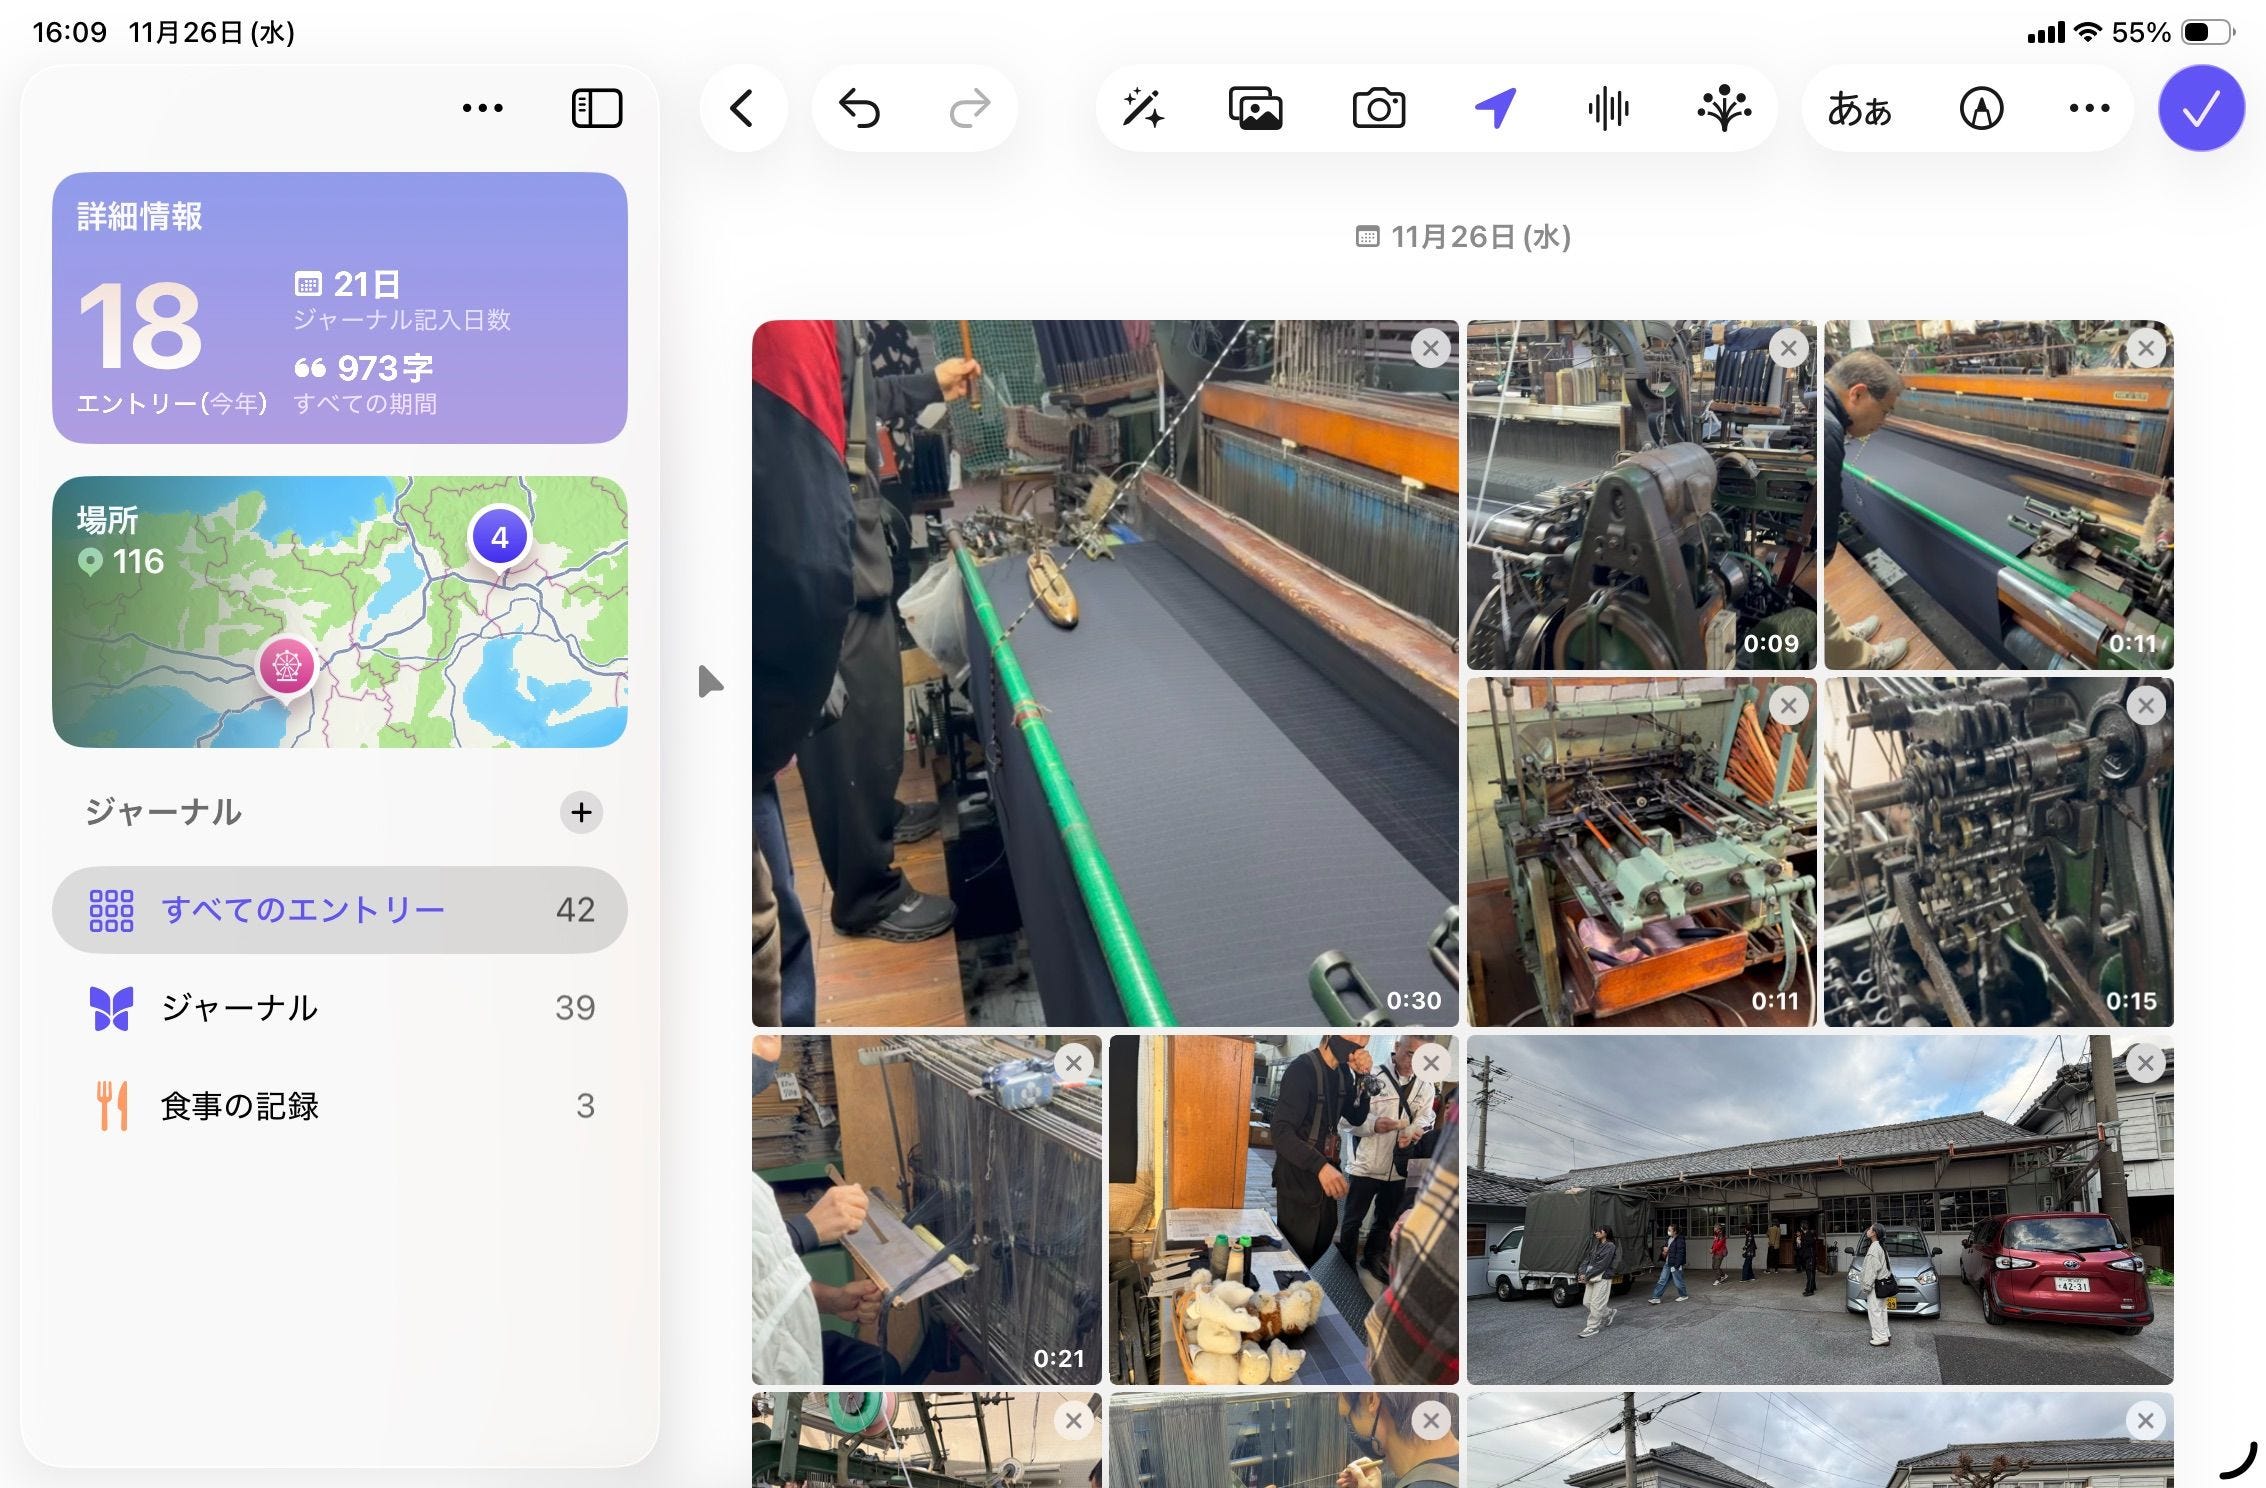Open sidebar ellipsis menu
The height and width of the screenshot is (1488, 2266).
[x=482, y=108]
